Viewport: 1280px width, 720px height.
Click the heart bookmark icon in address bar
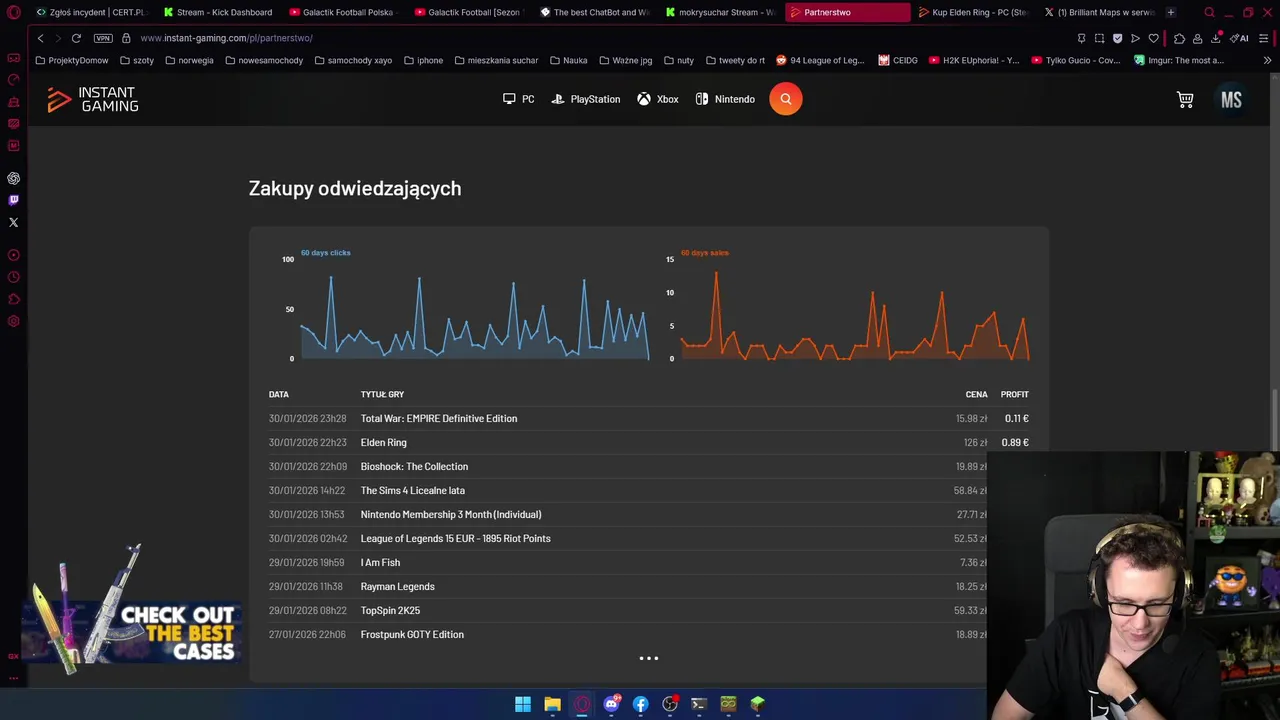click(x=1153, y=38)
